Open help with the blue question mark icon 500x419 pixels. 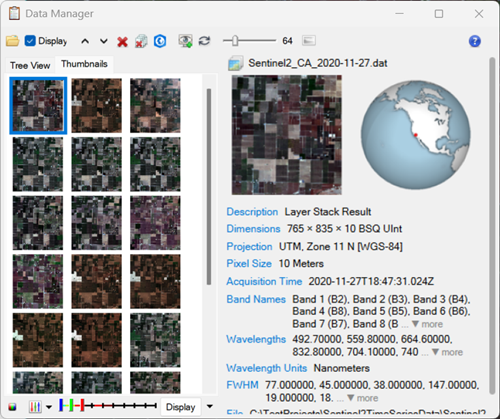coord(475,41)
